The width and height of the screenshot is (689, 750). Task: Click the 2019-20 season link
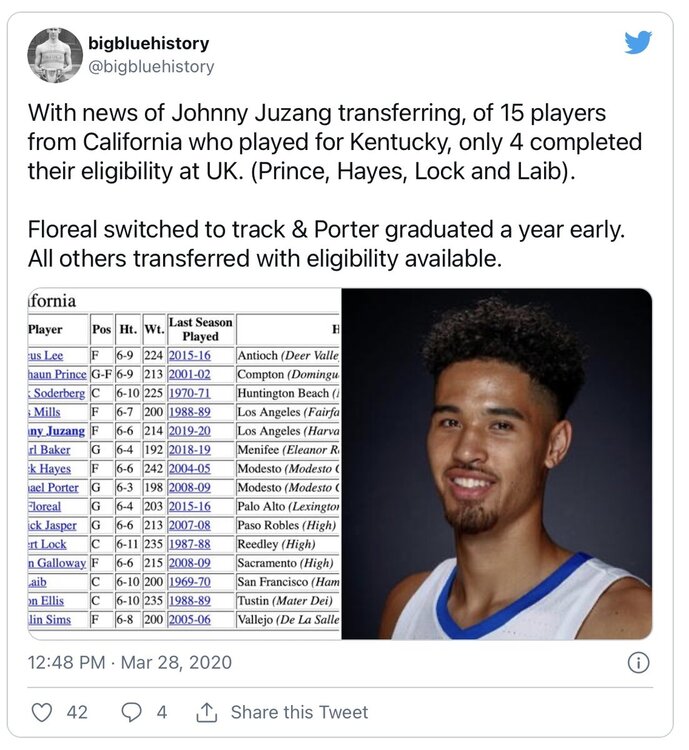click(x=189, y=431)
